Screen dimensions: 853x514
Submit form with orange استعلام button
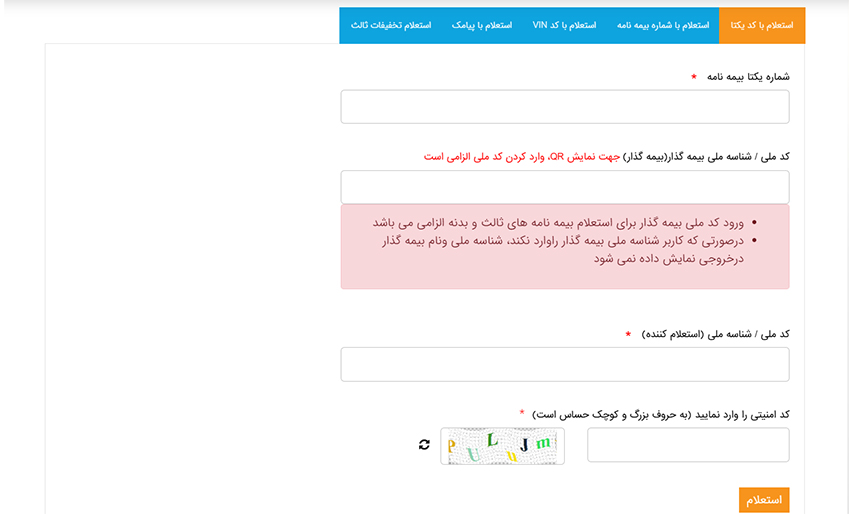click(764, 500)
